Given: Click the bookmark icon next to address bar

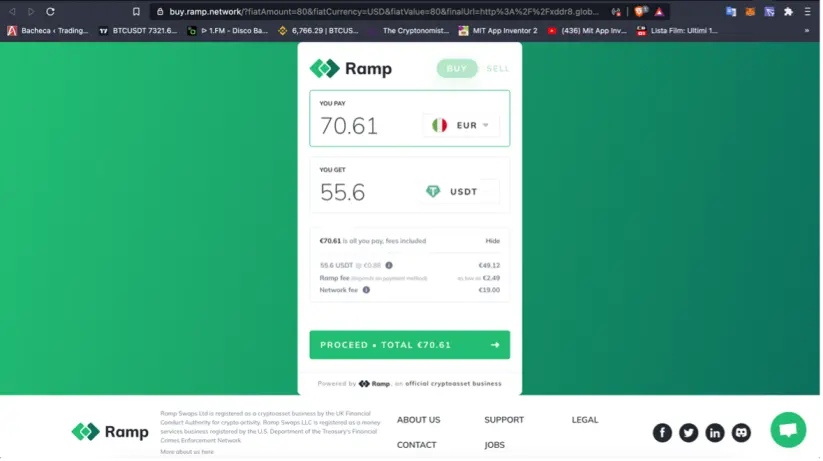Looking at the screenshot, I should 136,11.
